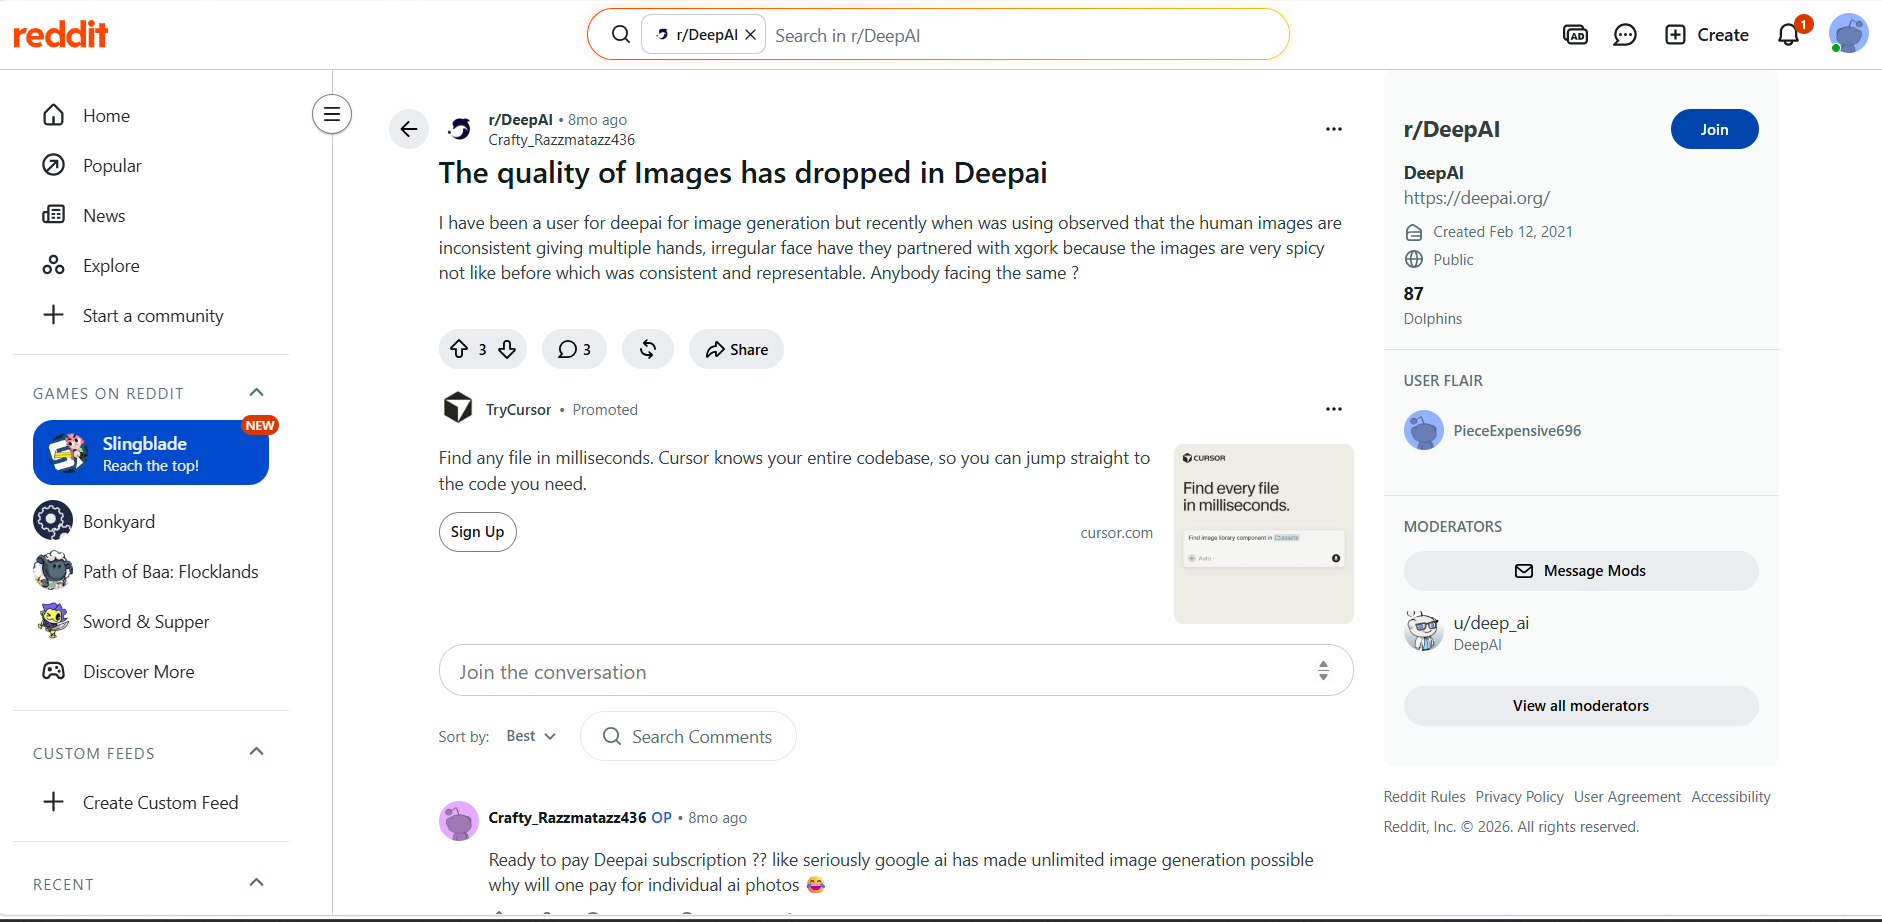Click View all moderators
Screen dimensions: 1882x922
[x=1581, y=706]
